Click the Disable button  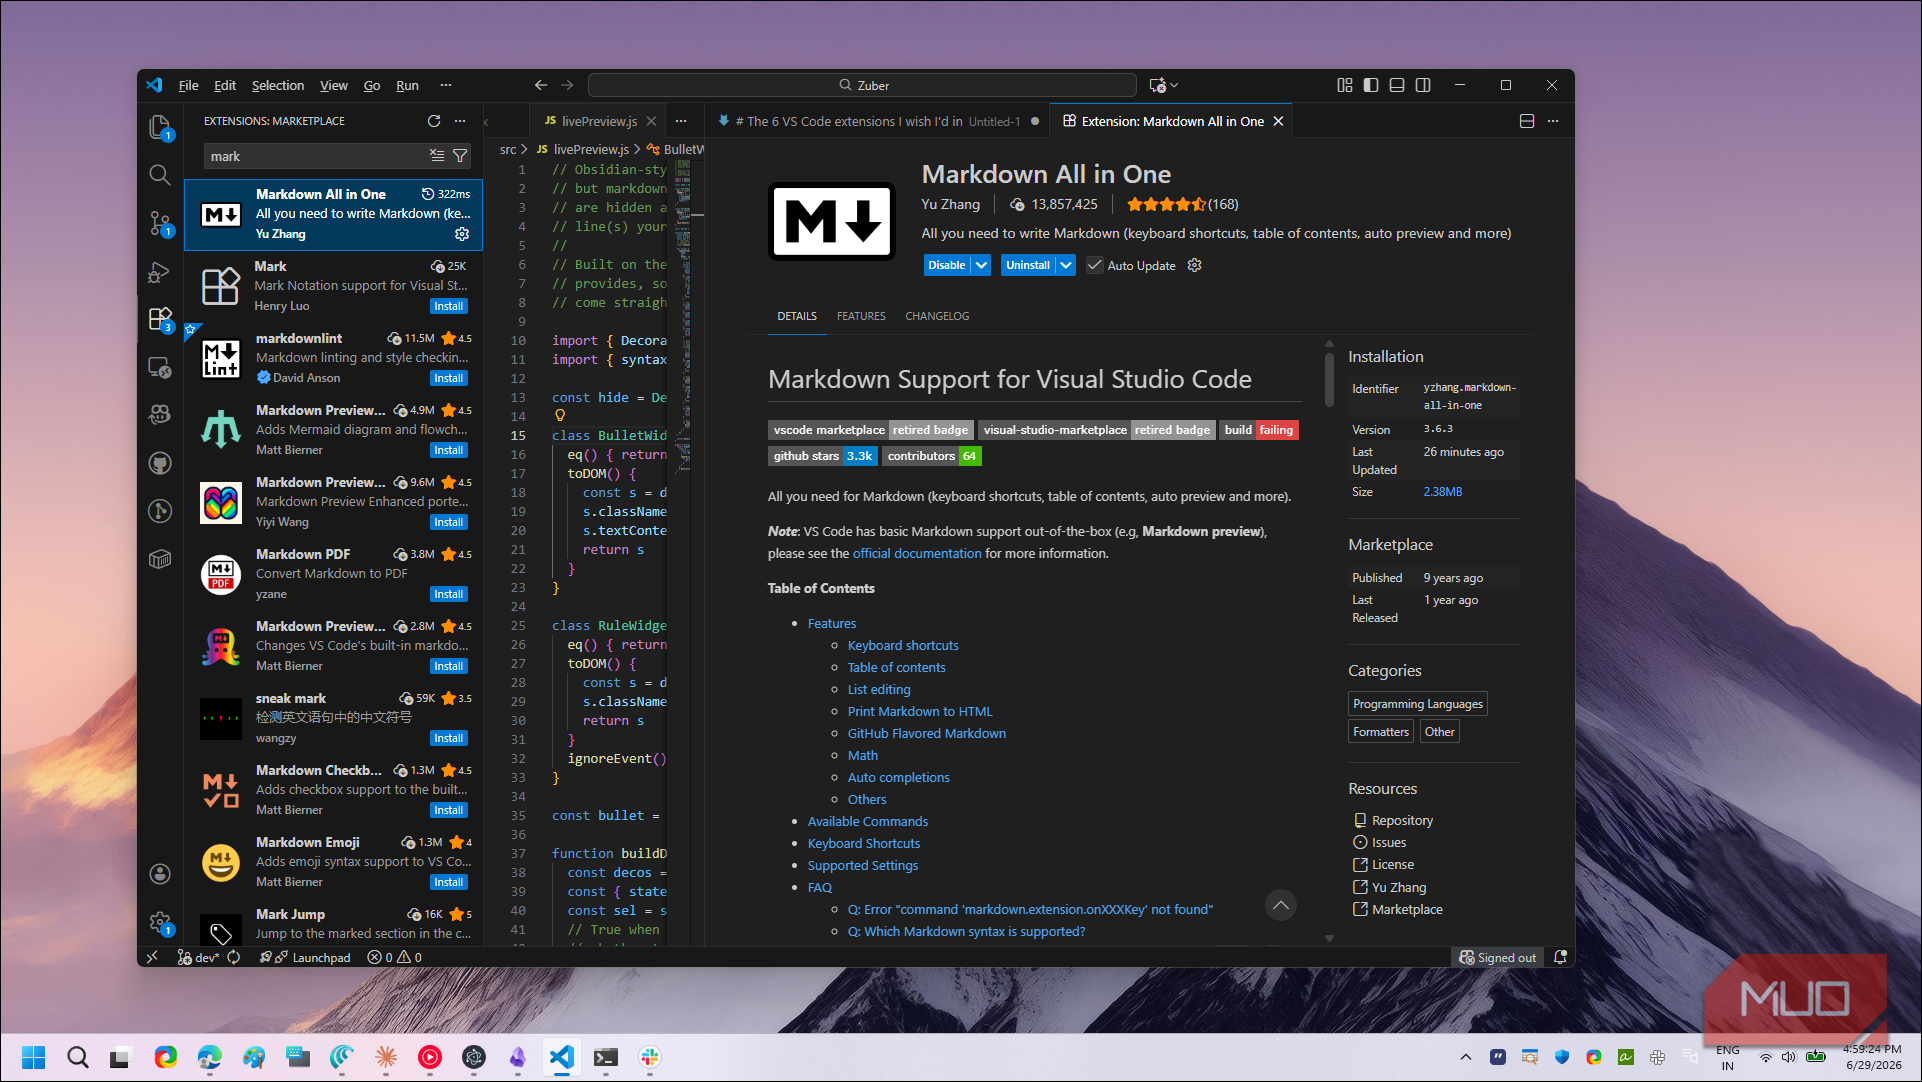pos(946,265)
